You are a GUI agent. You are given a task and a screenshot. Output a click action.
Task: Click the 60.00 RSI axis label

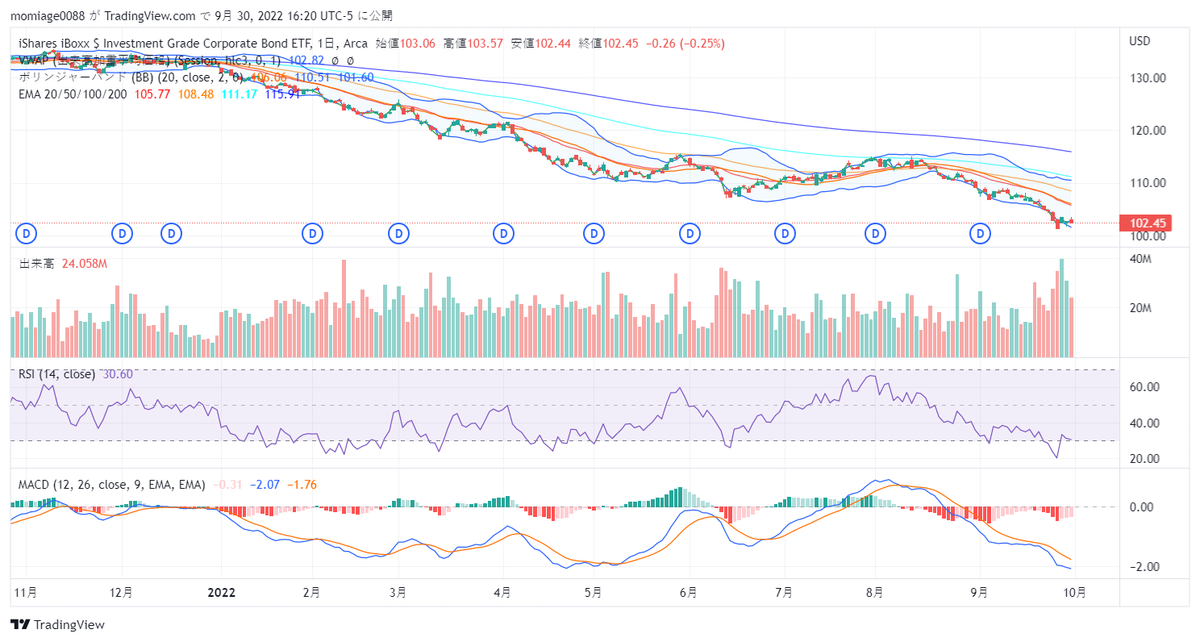1146,387
